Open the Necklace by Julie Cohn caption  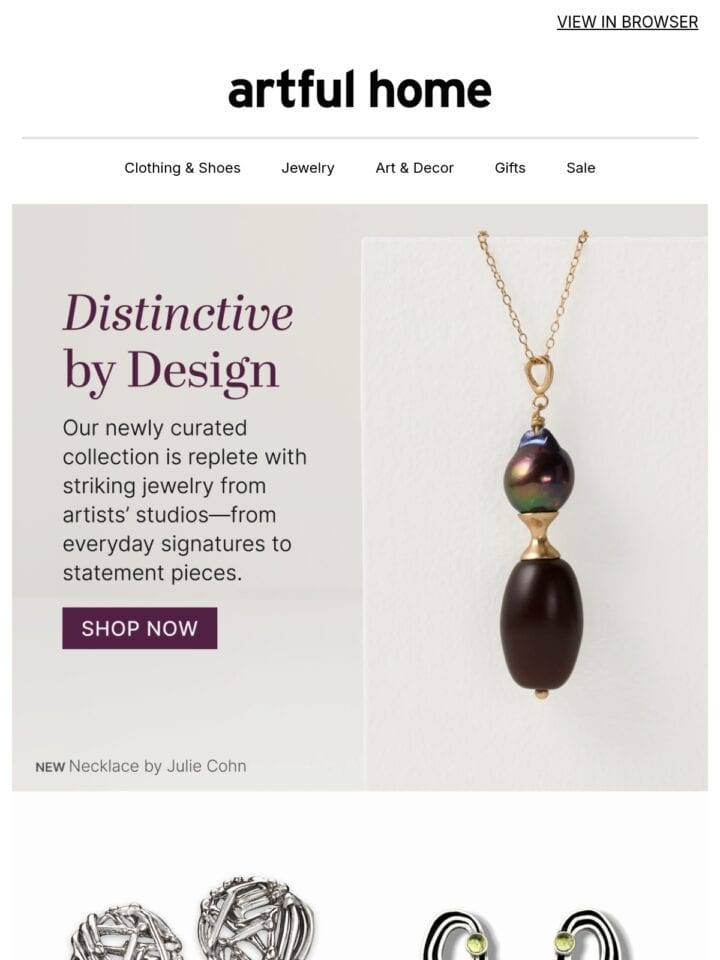pos(157,766)
